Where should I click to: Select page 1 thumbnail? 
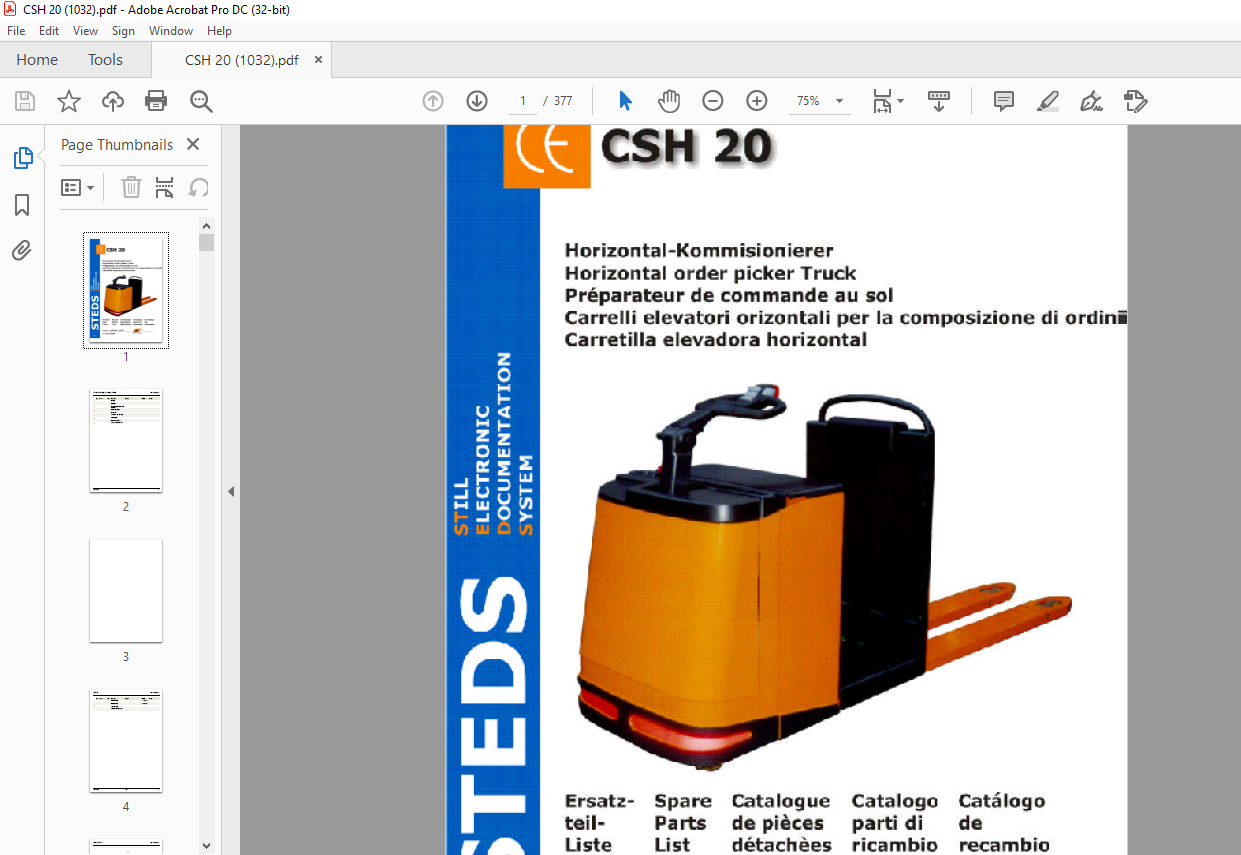click(126, 291)
